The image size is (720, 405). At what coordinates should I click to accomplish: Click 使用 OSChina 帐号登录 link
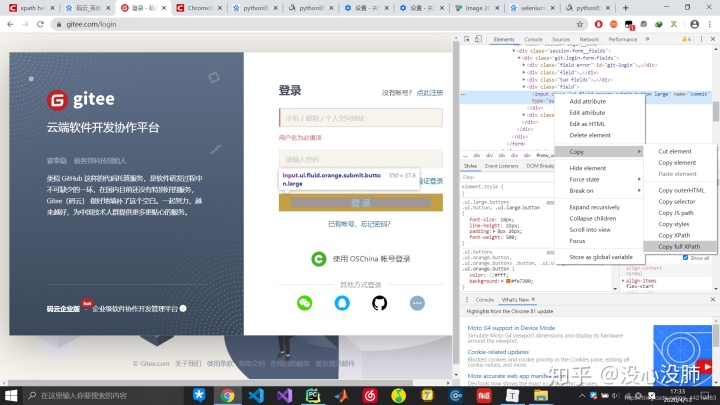371,259
